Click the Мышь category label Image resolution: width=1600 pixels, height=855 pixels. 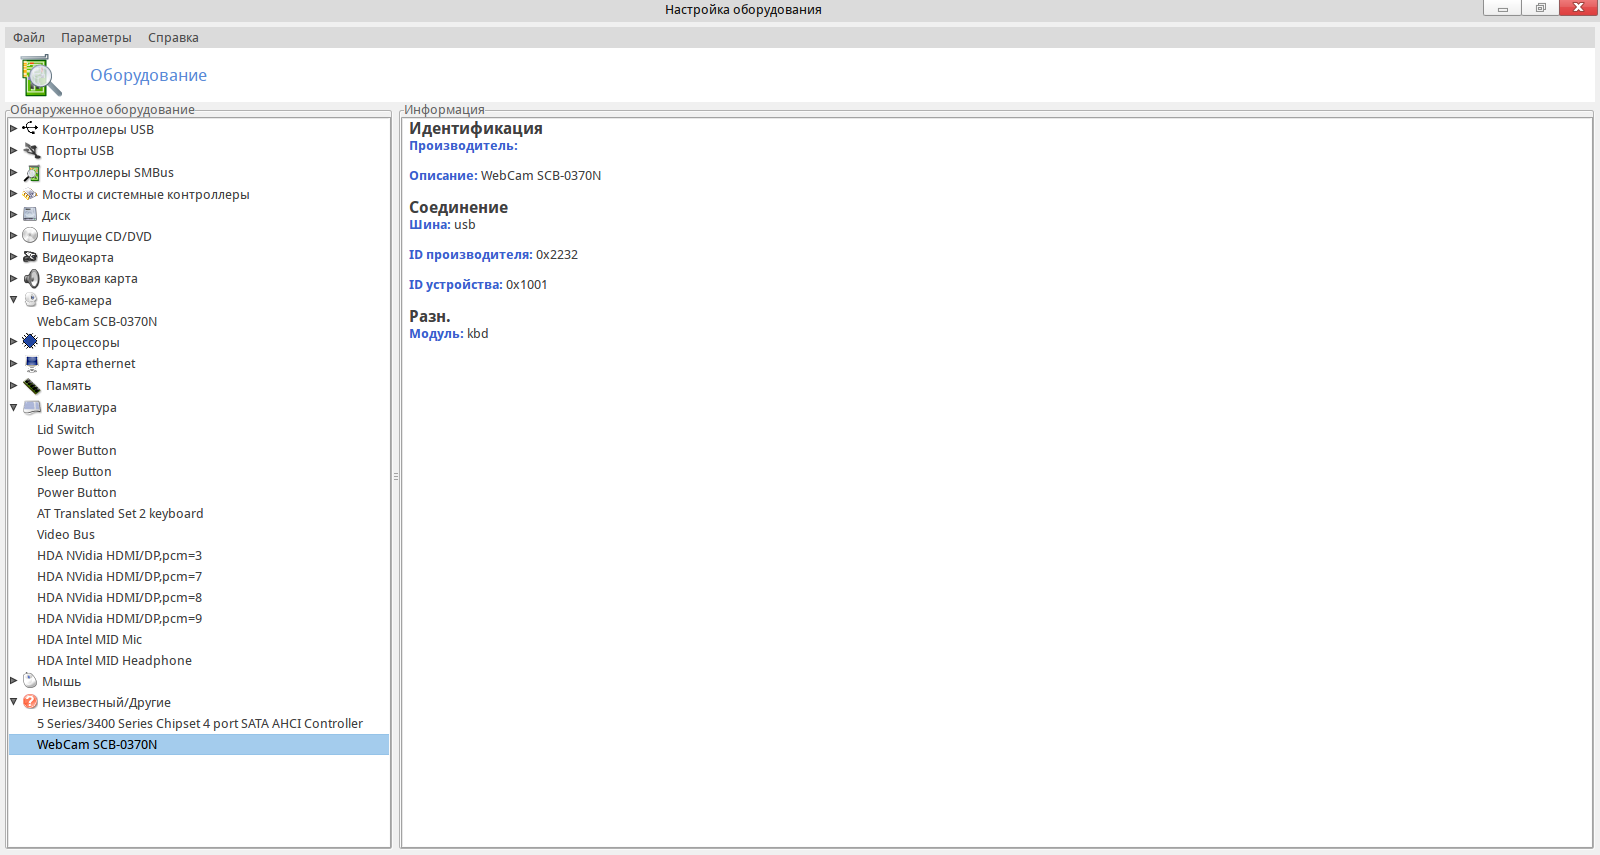tap(62, 681)
